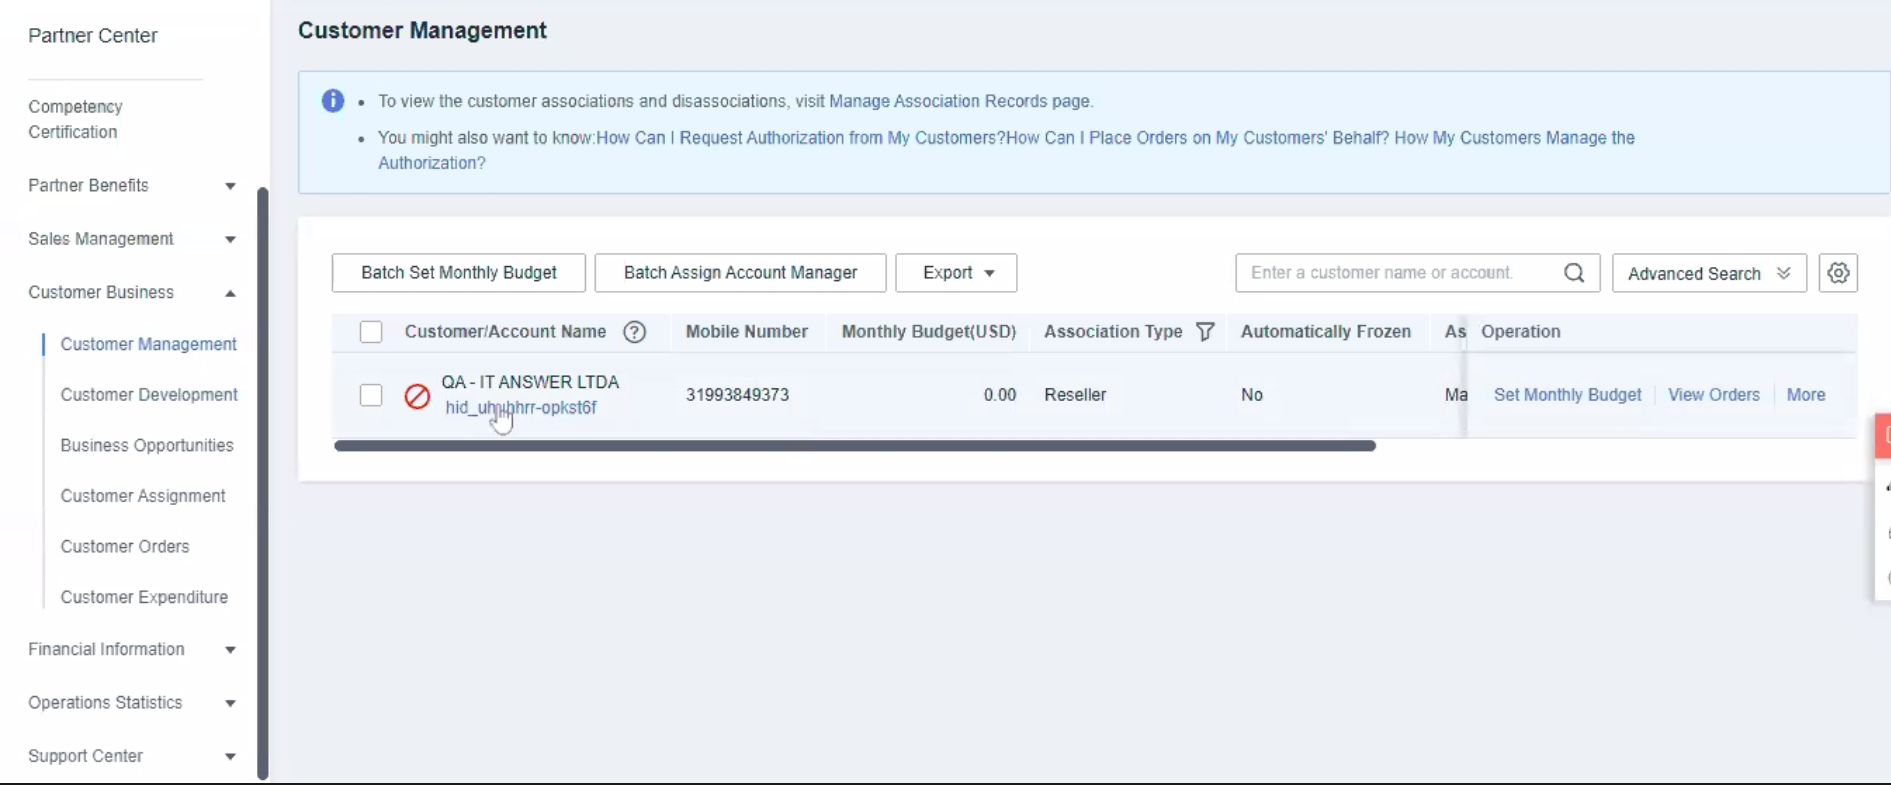
Task: Click the blue info icon in banner
Action: (333, 101)
